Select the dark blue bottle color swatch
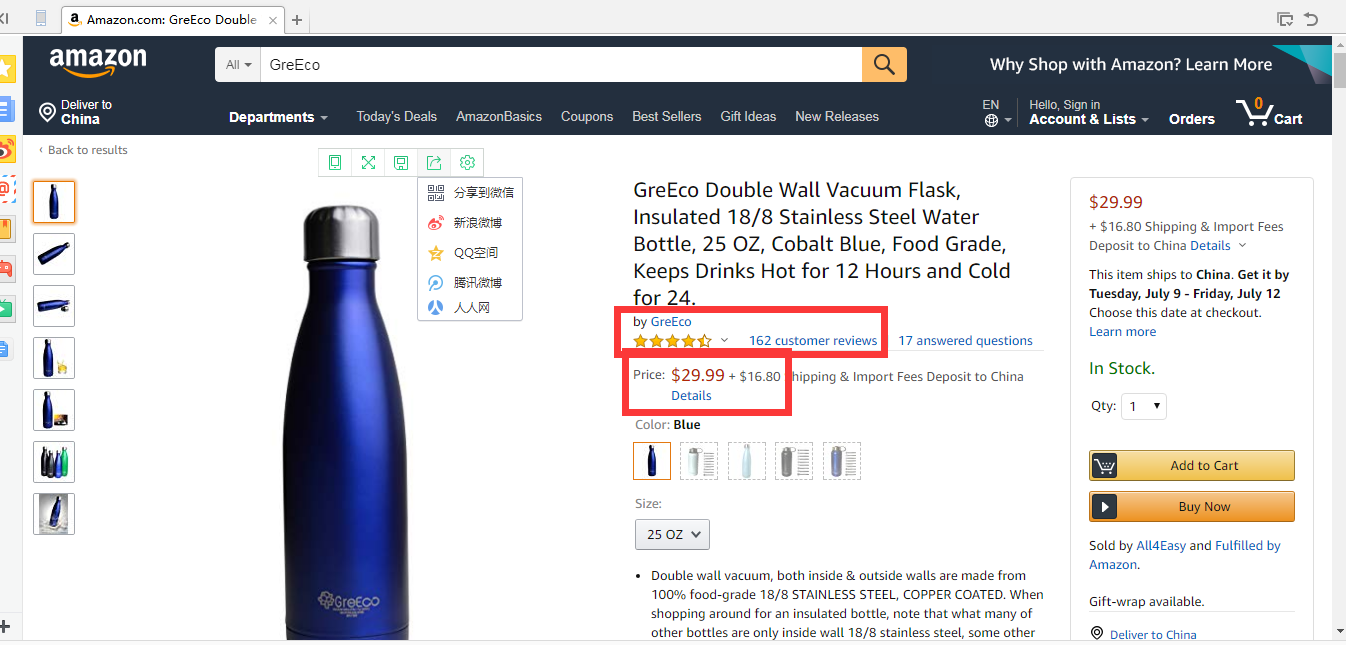Image resolution: width=1346 pixels, height=645 pixels. [x=652, y=461]
